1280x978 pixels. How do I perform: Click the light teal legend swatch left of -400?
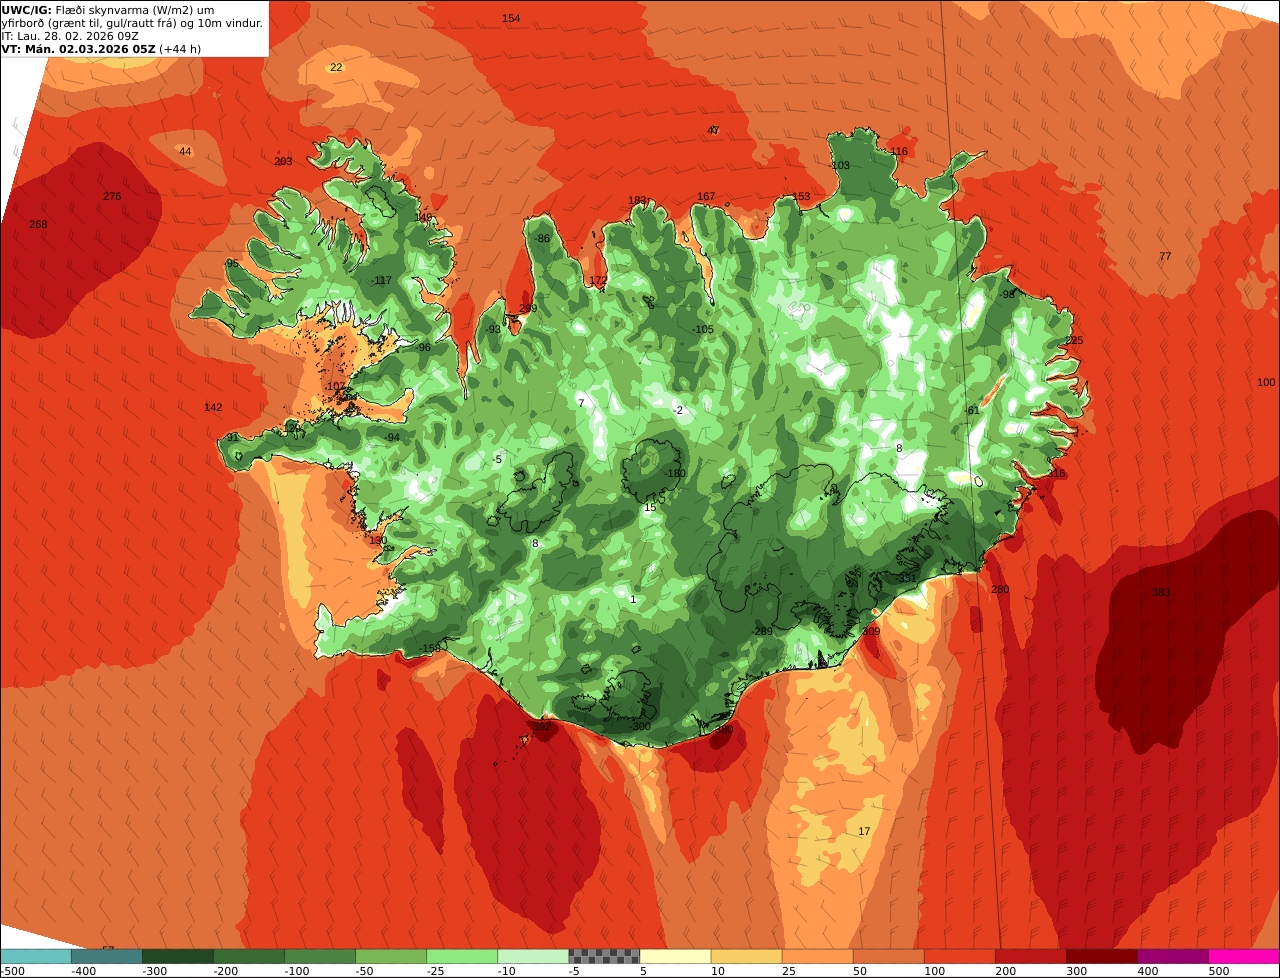[x=36, y=956]
